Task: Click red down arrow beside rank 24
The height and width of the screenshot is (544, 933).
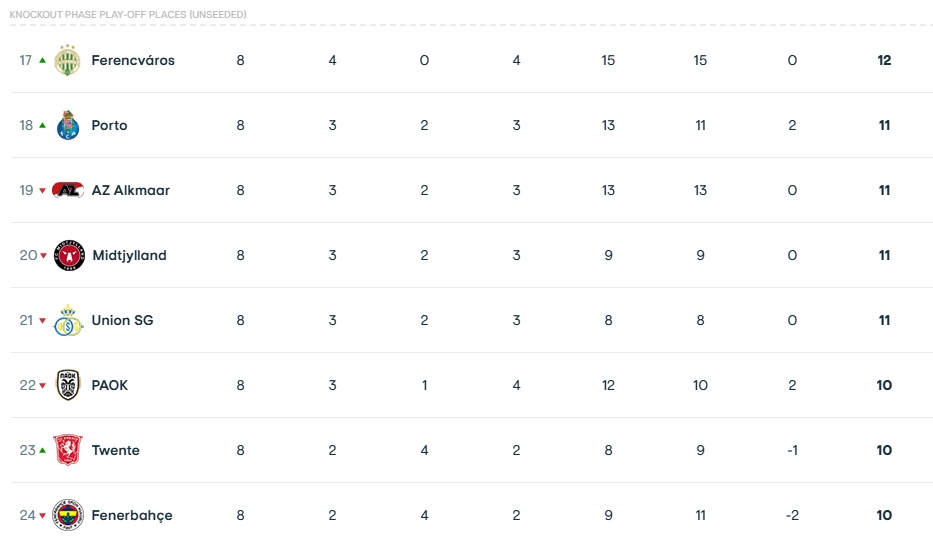Action: tap(42, 515)
